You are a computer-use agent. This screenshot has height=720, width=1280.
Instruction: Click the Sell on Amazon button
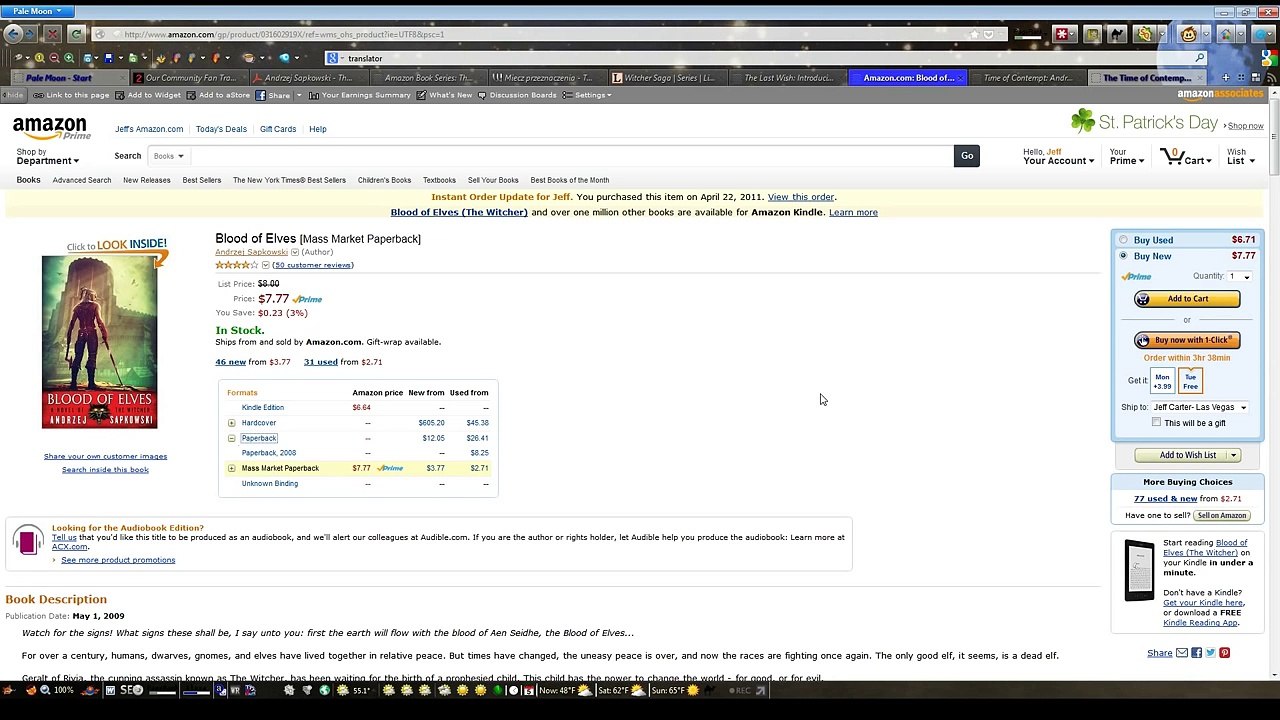pyautogui.click(x=1222, y=515)
